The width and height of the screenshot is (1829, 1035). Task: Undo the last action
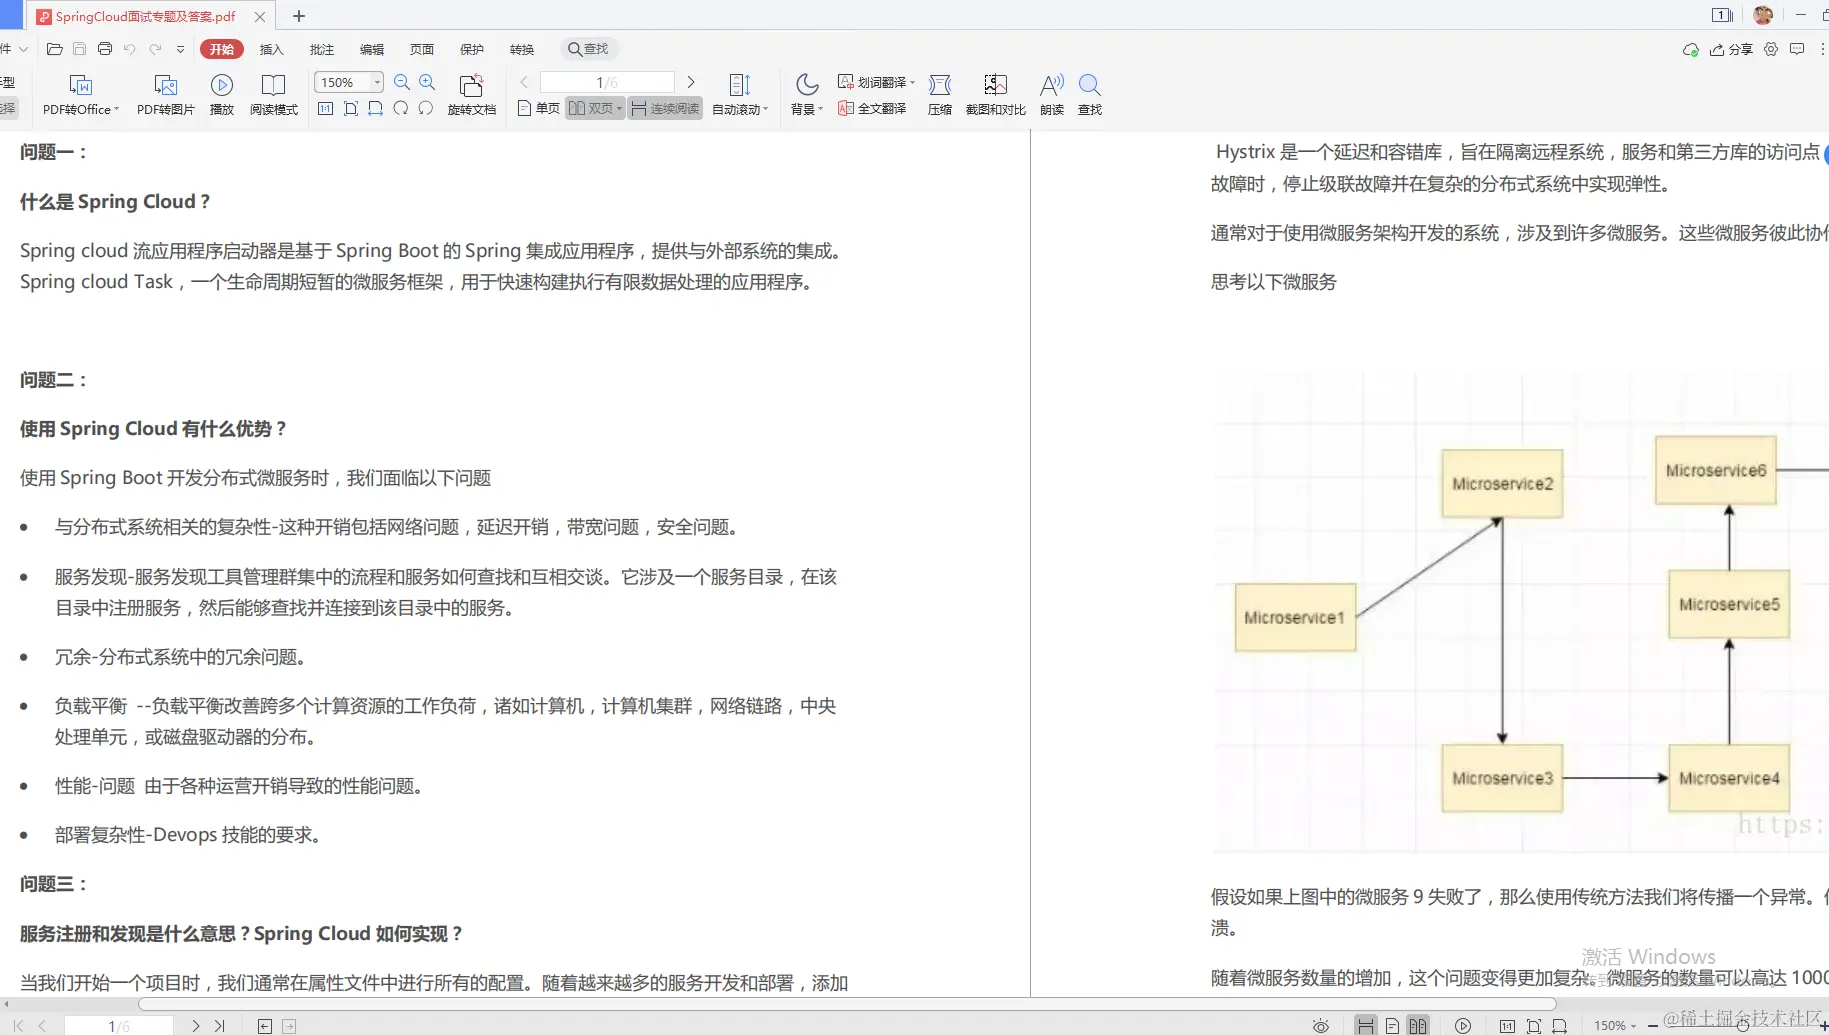click(x=130, y=49)
